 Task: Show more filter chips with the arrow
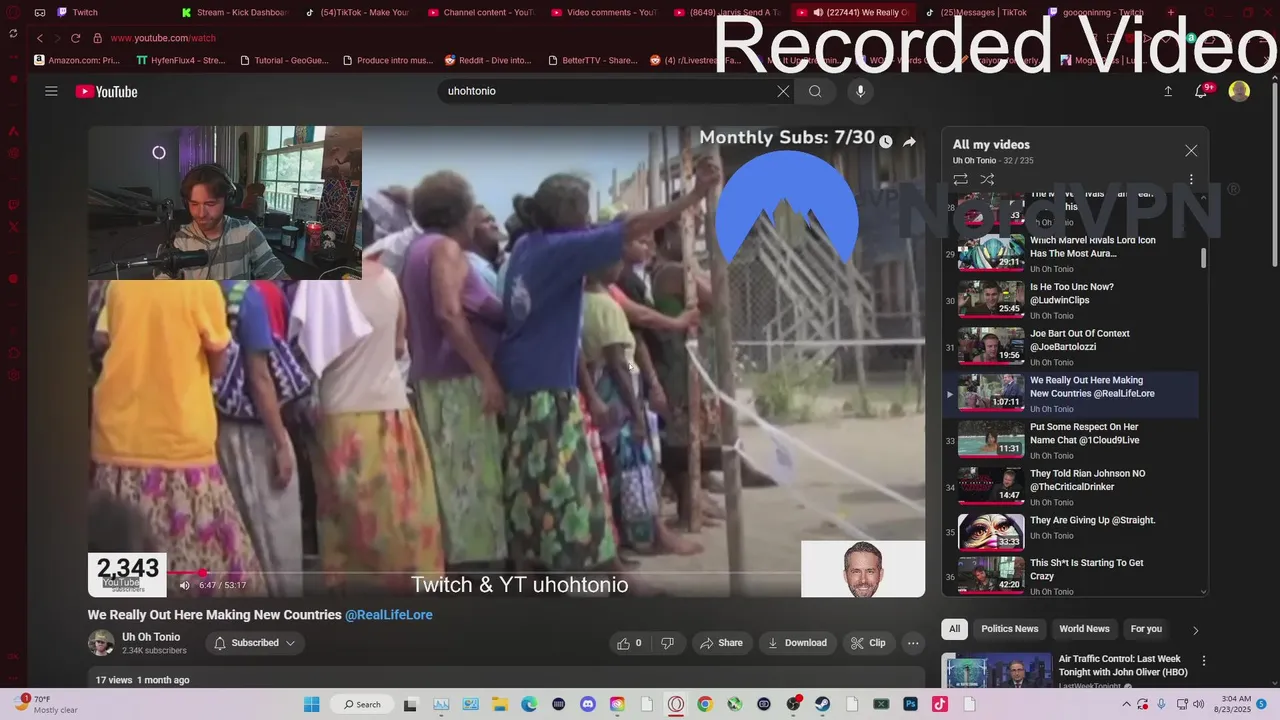(x=1195, y=630)
